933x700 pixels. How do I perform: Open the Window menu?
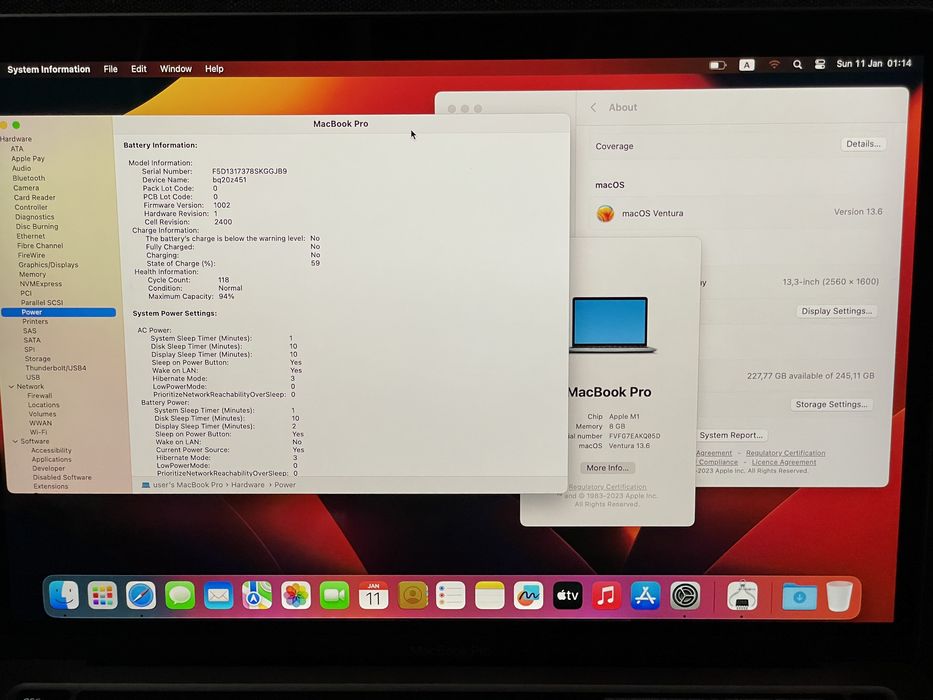pyautogui.click(x=176, y=68)
